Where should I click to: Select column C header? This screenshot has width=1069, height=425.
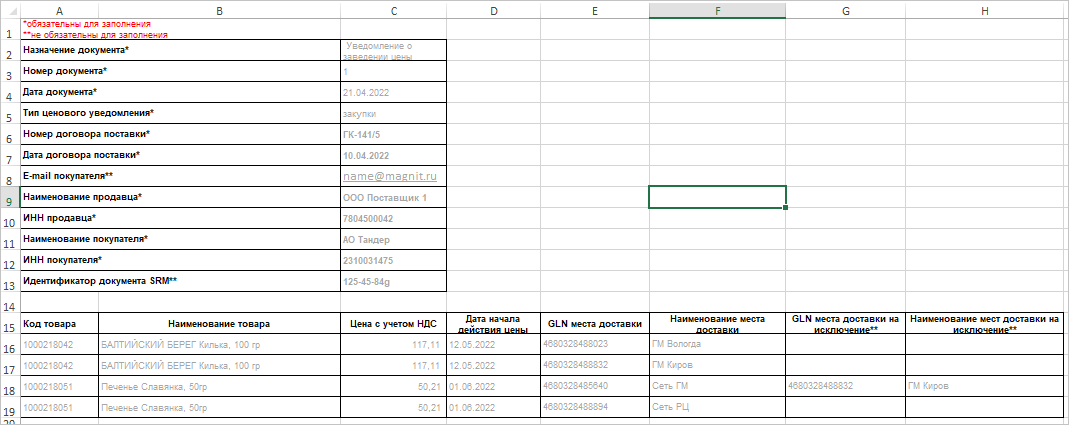point(393,9)
